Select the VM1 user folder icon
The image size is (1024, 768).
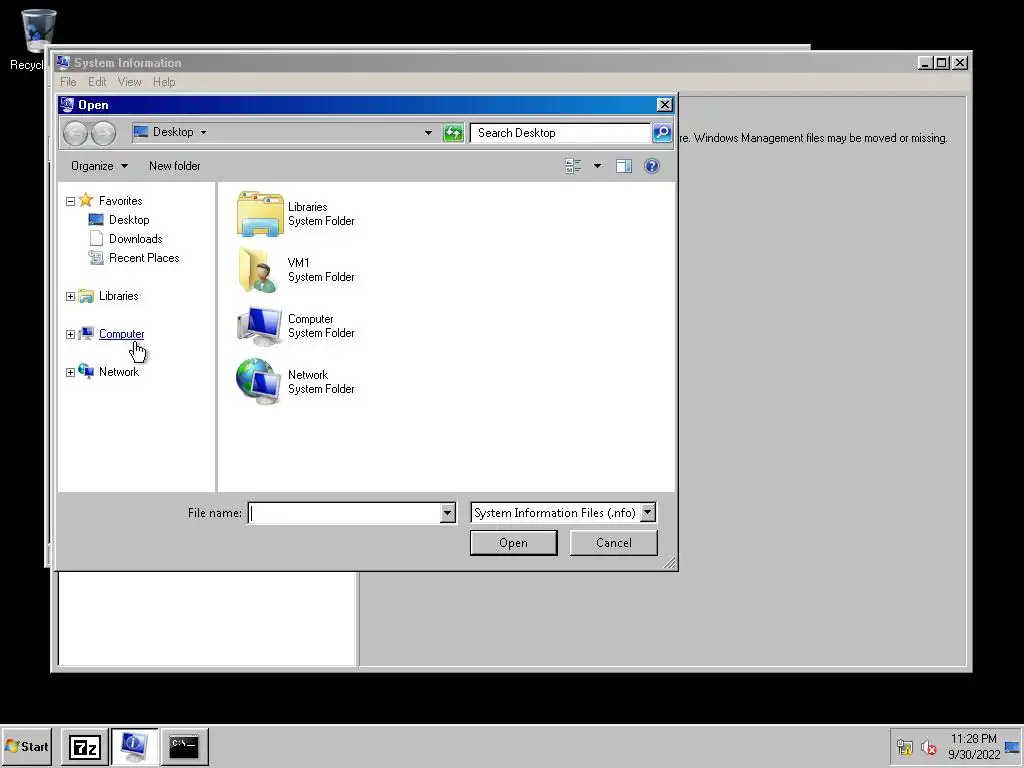coord(260,270)
